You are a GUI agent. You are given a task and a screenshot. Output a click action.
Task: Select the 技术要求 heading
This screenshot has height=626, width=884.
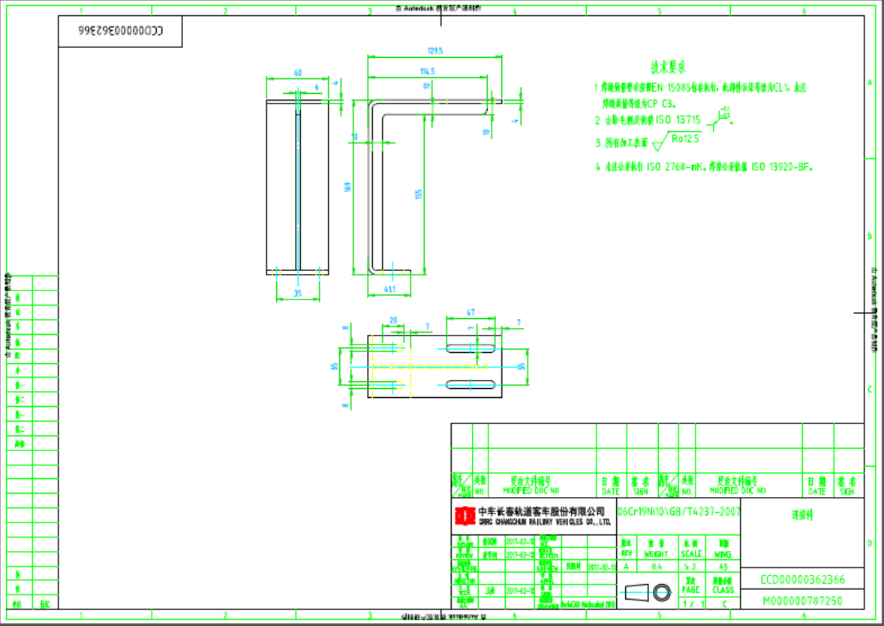pyautogui.click(x=668, y=68)
